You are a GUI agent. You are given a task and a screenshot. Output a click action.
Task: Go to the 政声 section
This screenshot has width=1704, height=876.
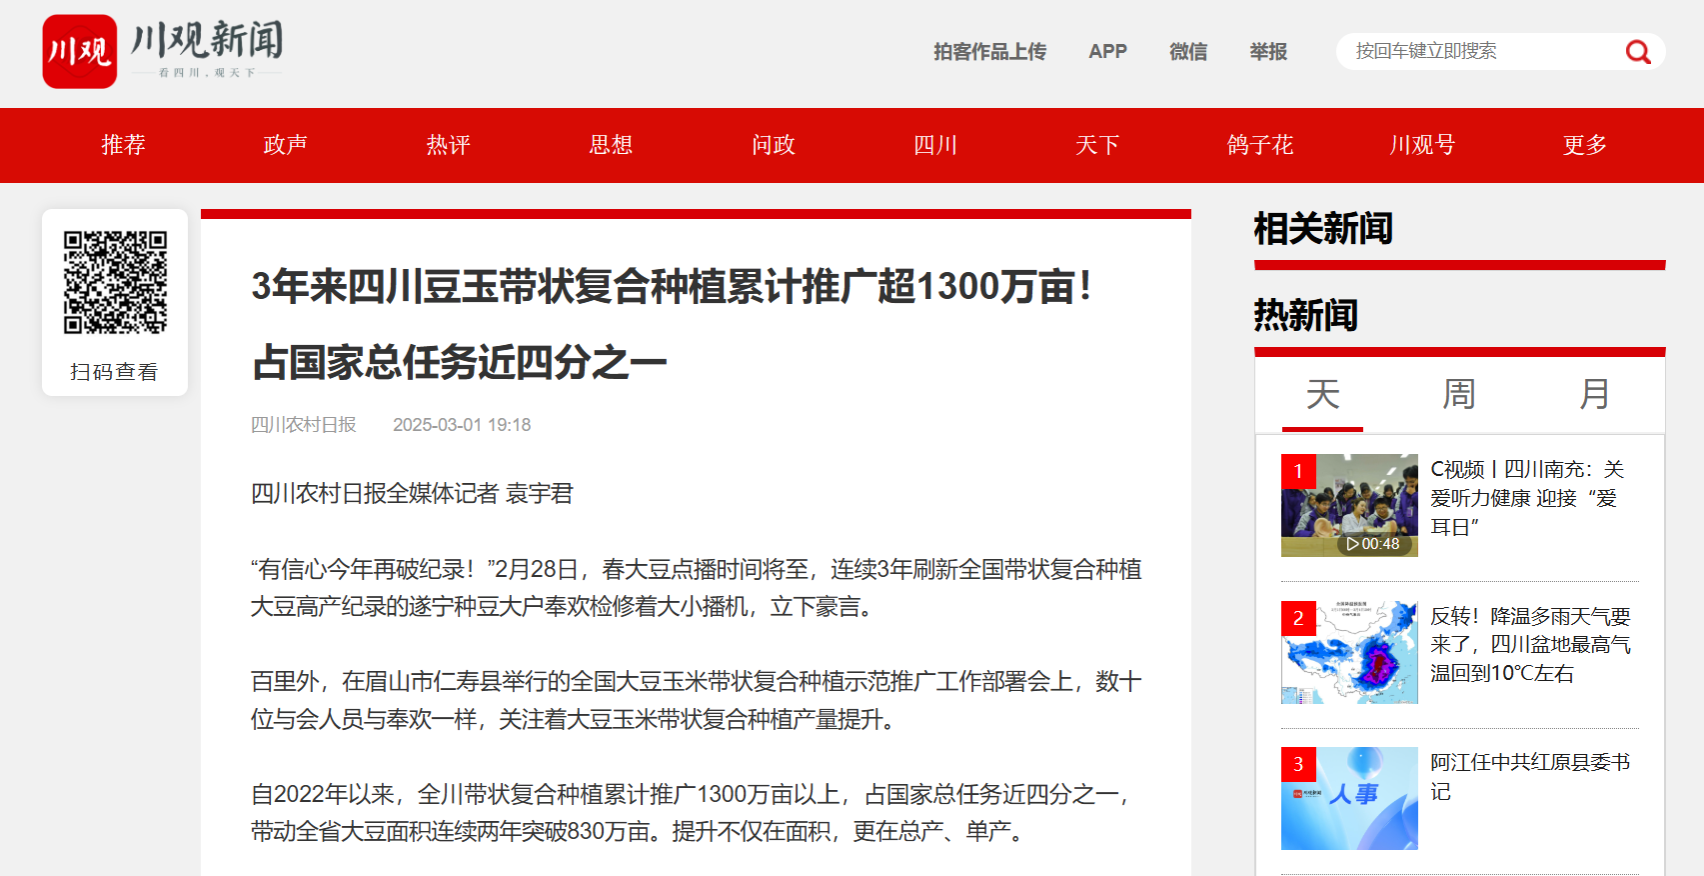pyautogui.click(x=285, y=145)
